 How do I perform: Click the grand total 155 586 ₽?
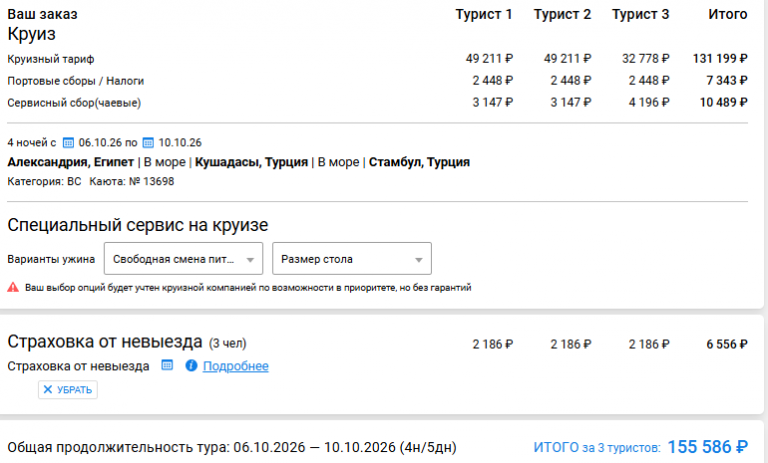click(x=707, y=447)
